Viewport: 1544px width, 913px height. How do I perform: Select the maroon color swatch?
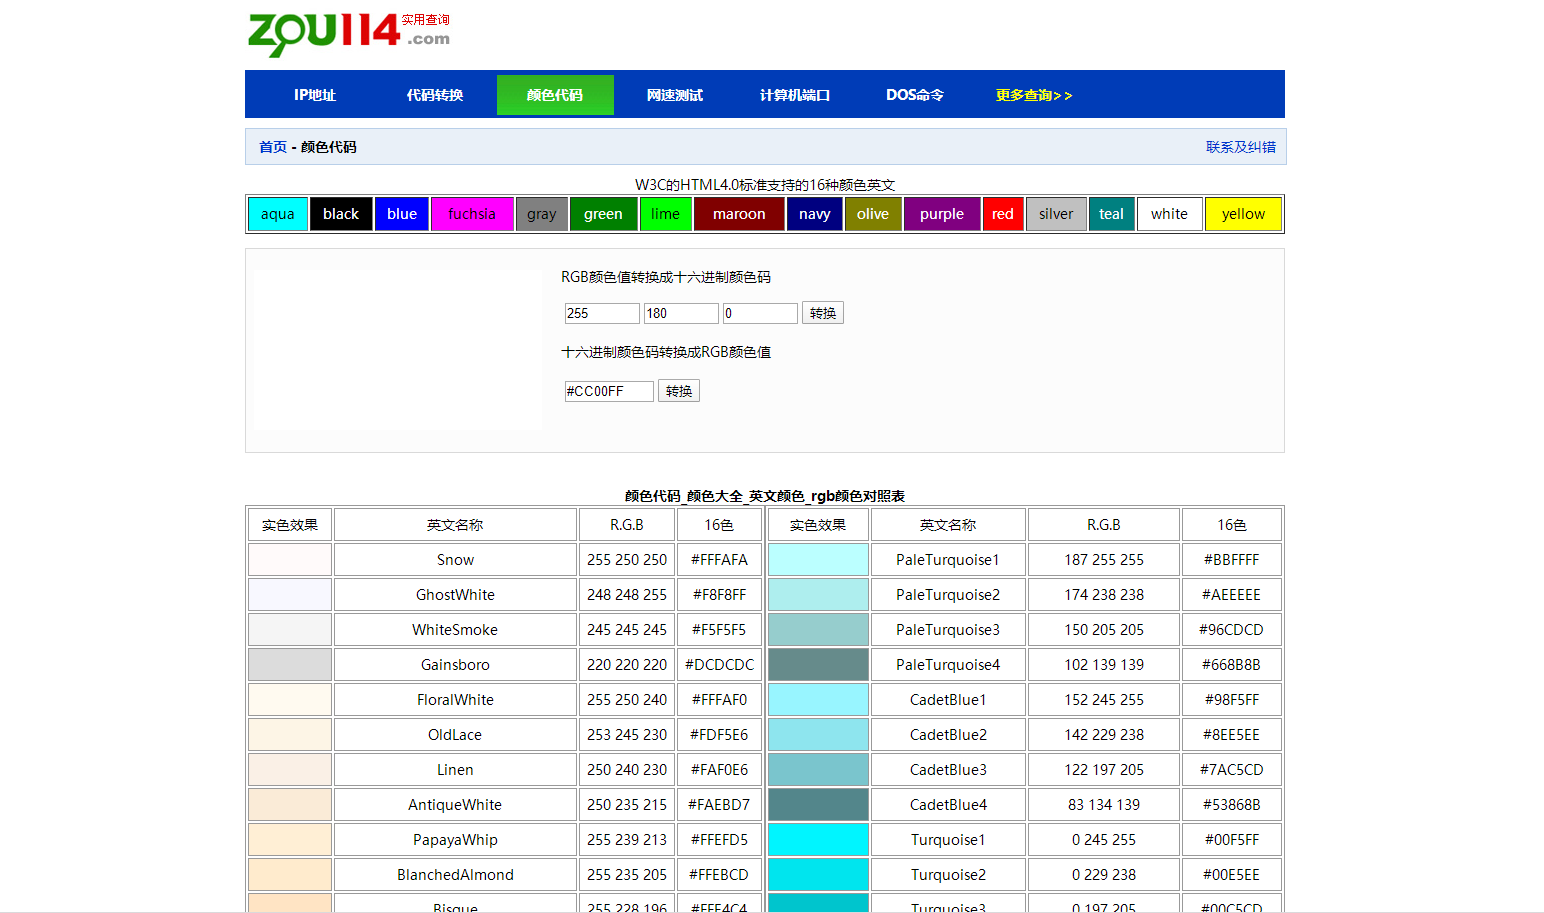click(739, 214)
